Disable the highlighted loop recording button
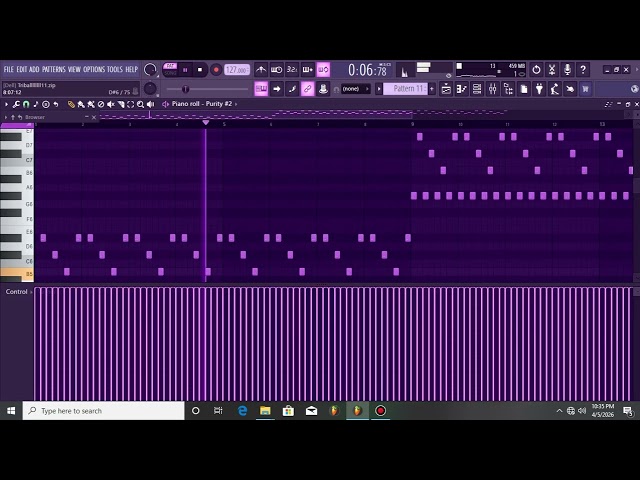The height and width of the screenshot is (480, 640). pos(323,70)
